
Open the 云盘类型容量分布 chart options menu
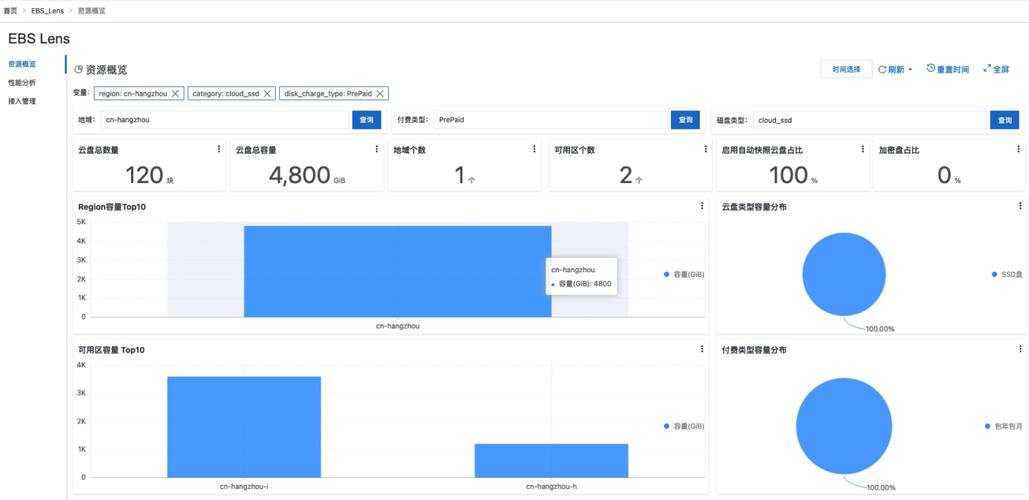1020,206
